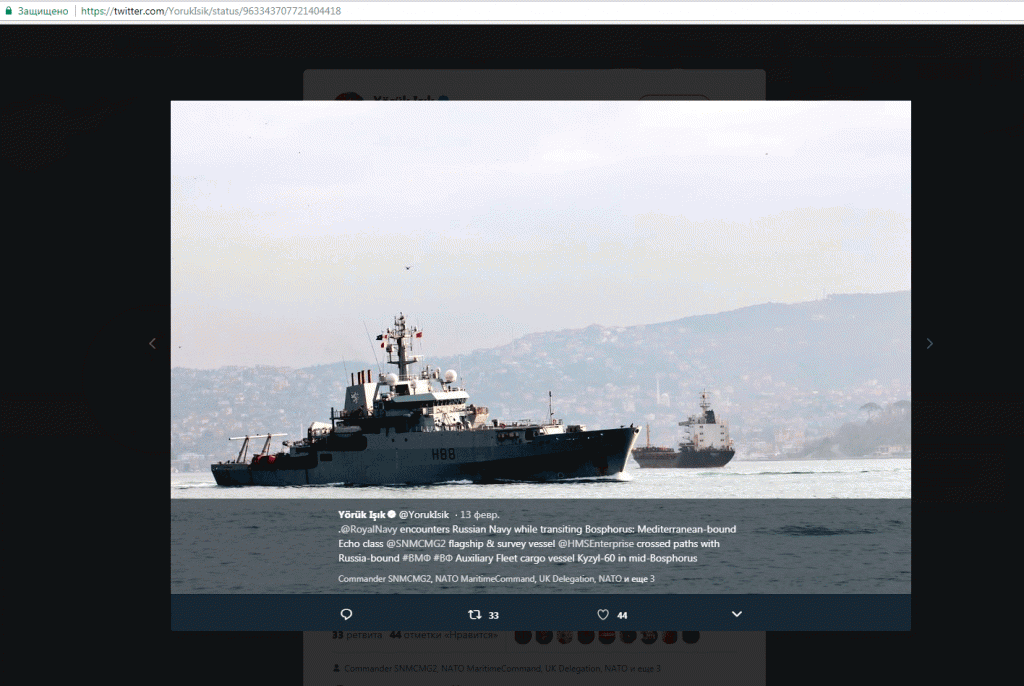The width and height of the screenshot is (1024, 686).
Task: Reply to the tweet via speech bubble icon
Action: point(346,614)
